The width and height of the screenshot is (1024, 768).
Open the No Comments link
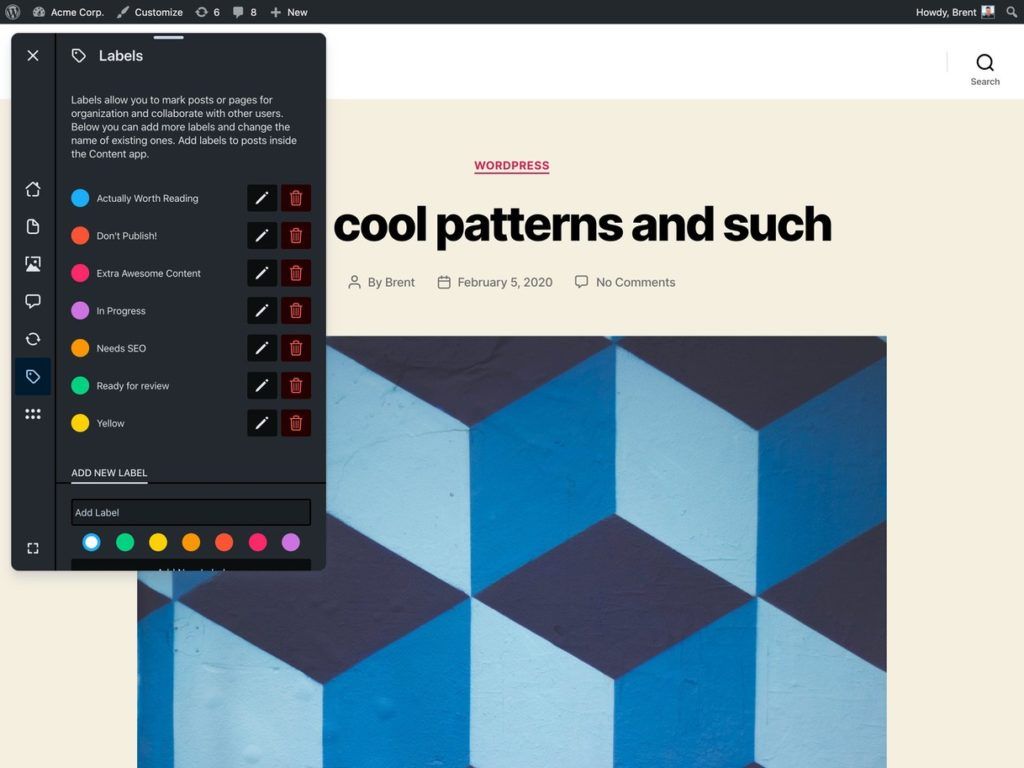(x=635, y=282)
